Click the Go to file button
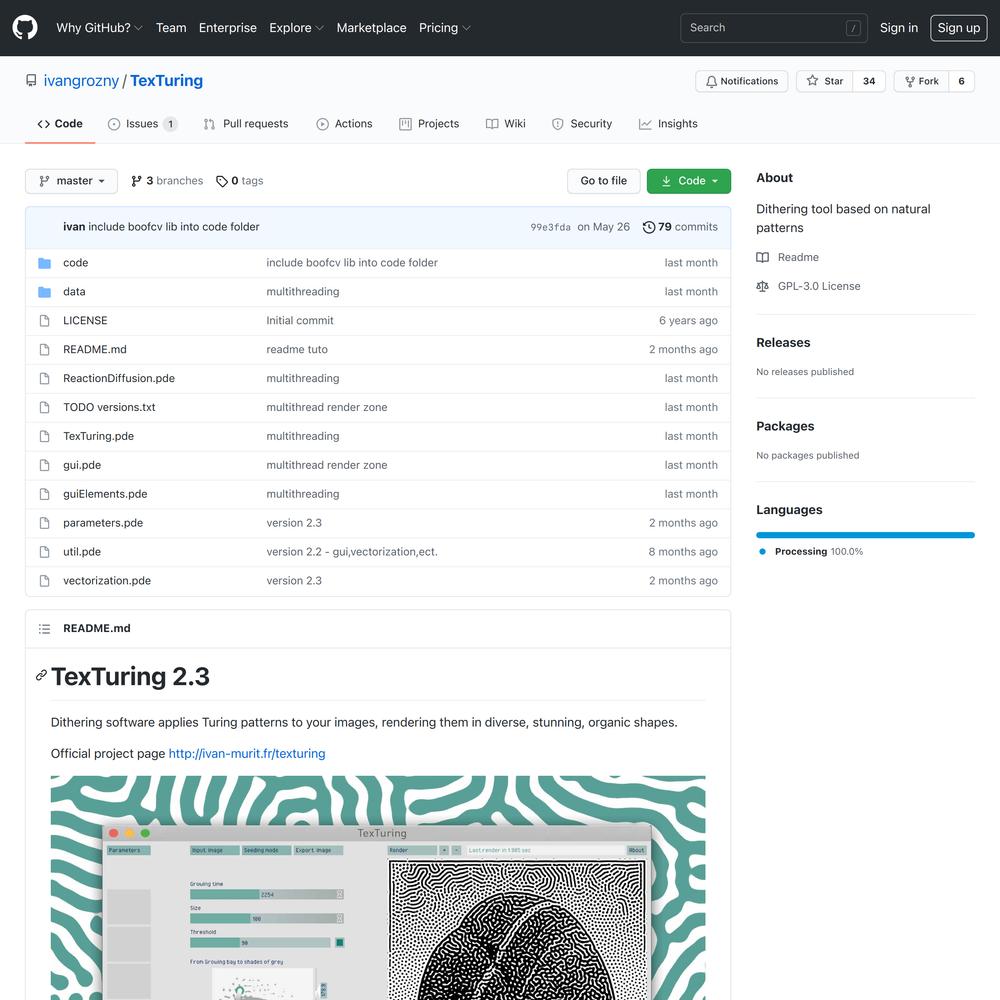1000x1000 pixels. point(603,181)
